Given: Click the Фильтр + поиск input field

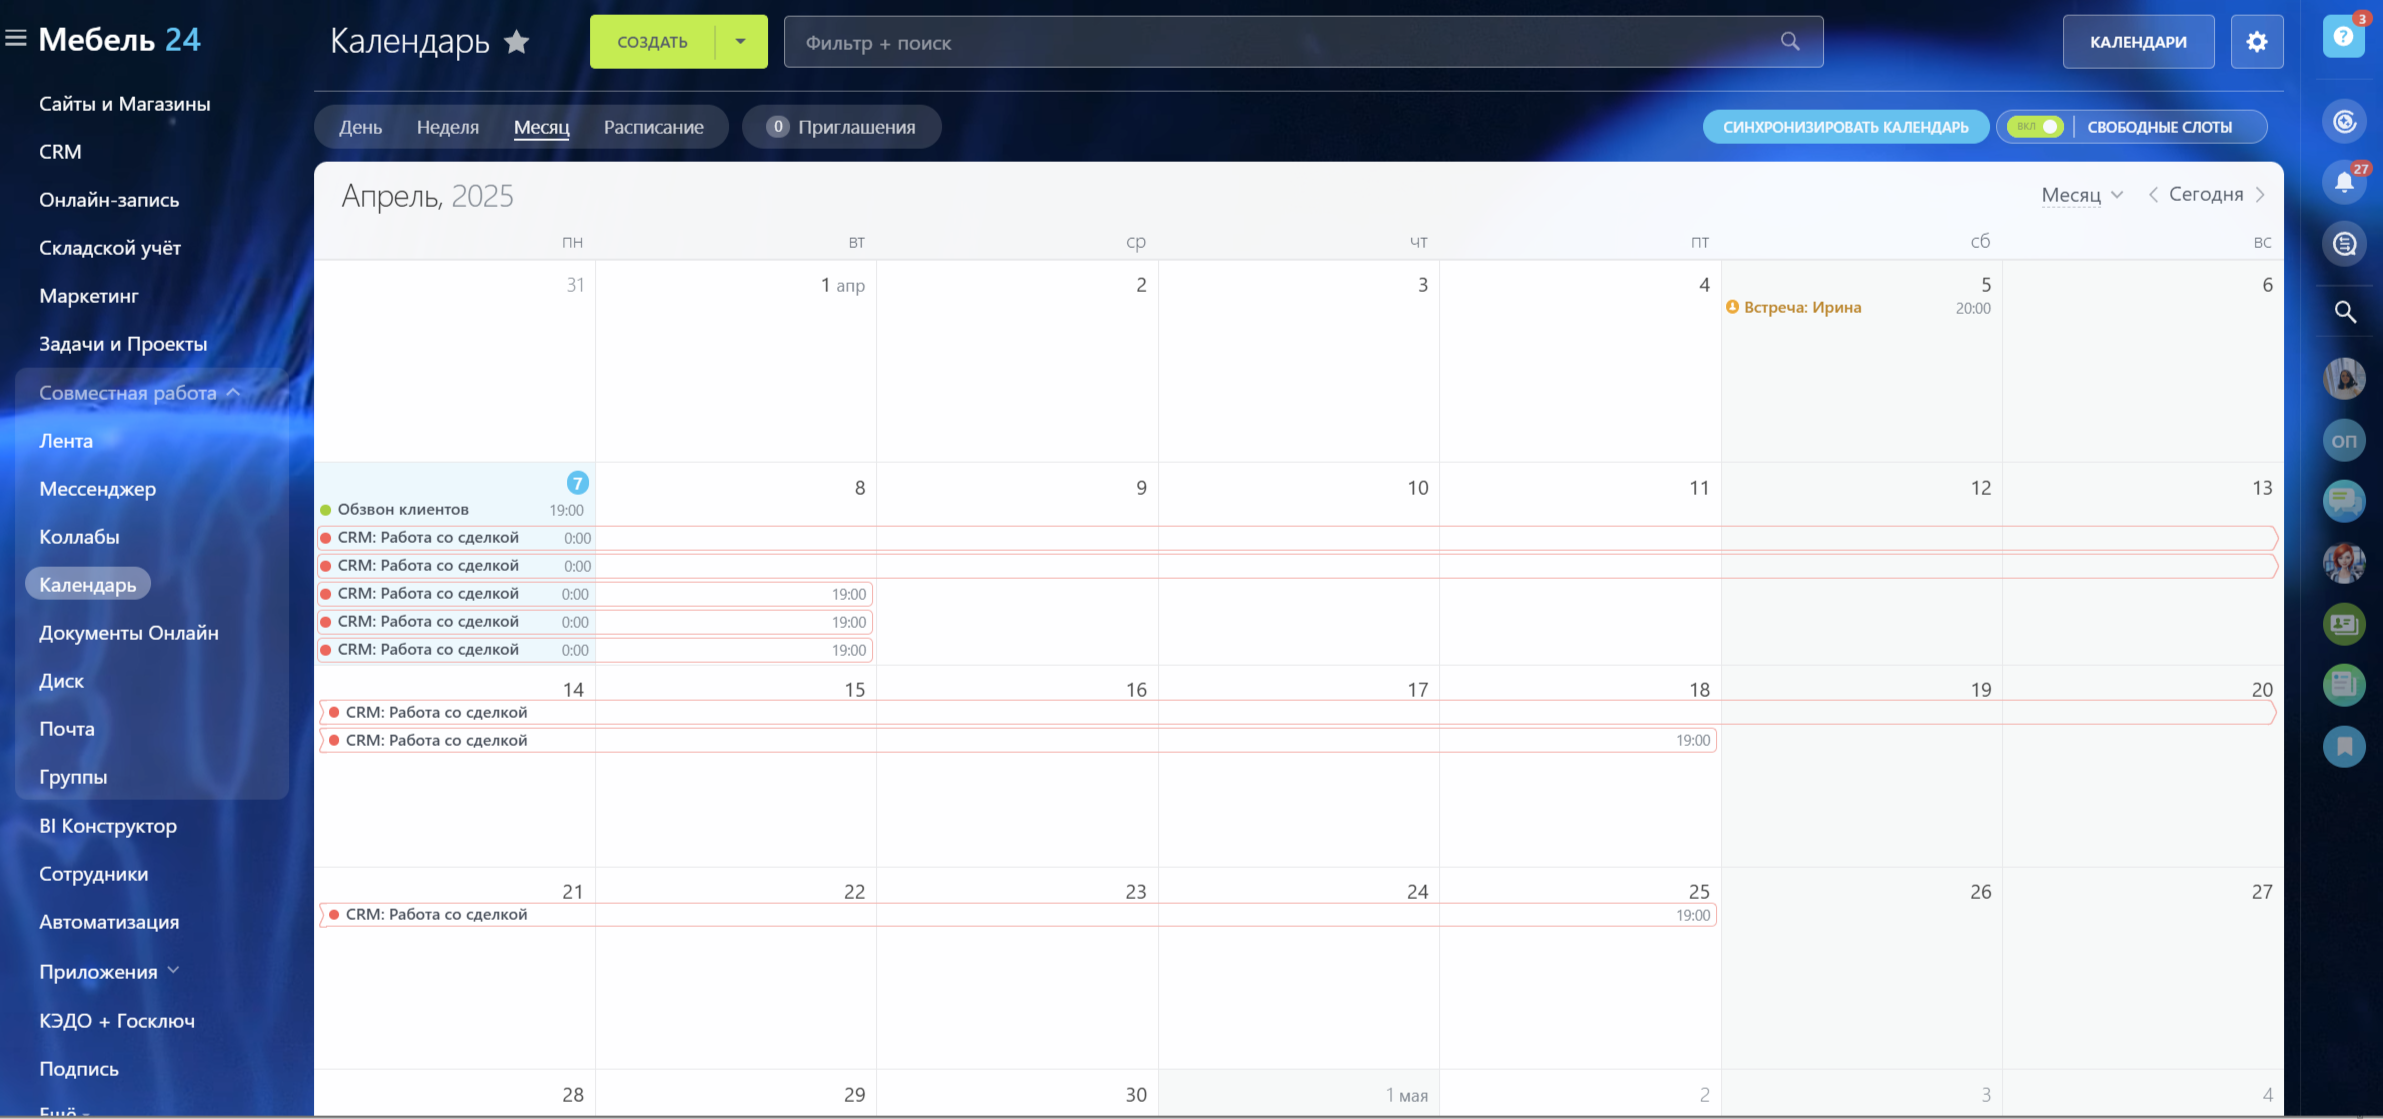Looking at the screenshot, I should [x=1280, y=42].
